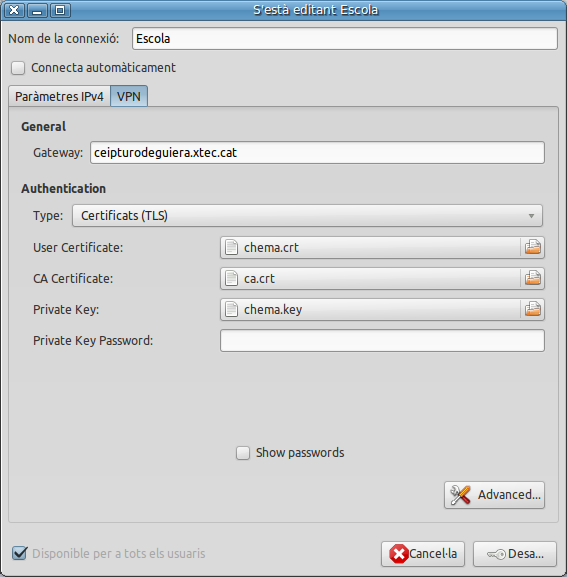Image resolution: width=567 pixels, height=577 pixels.
Task: Open file browser for CA Certificate
Action: (x=532, y=278)
